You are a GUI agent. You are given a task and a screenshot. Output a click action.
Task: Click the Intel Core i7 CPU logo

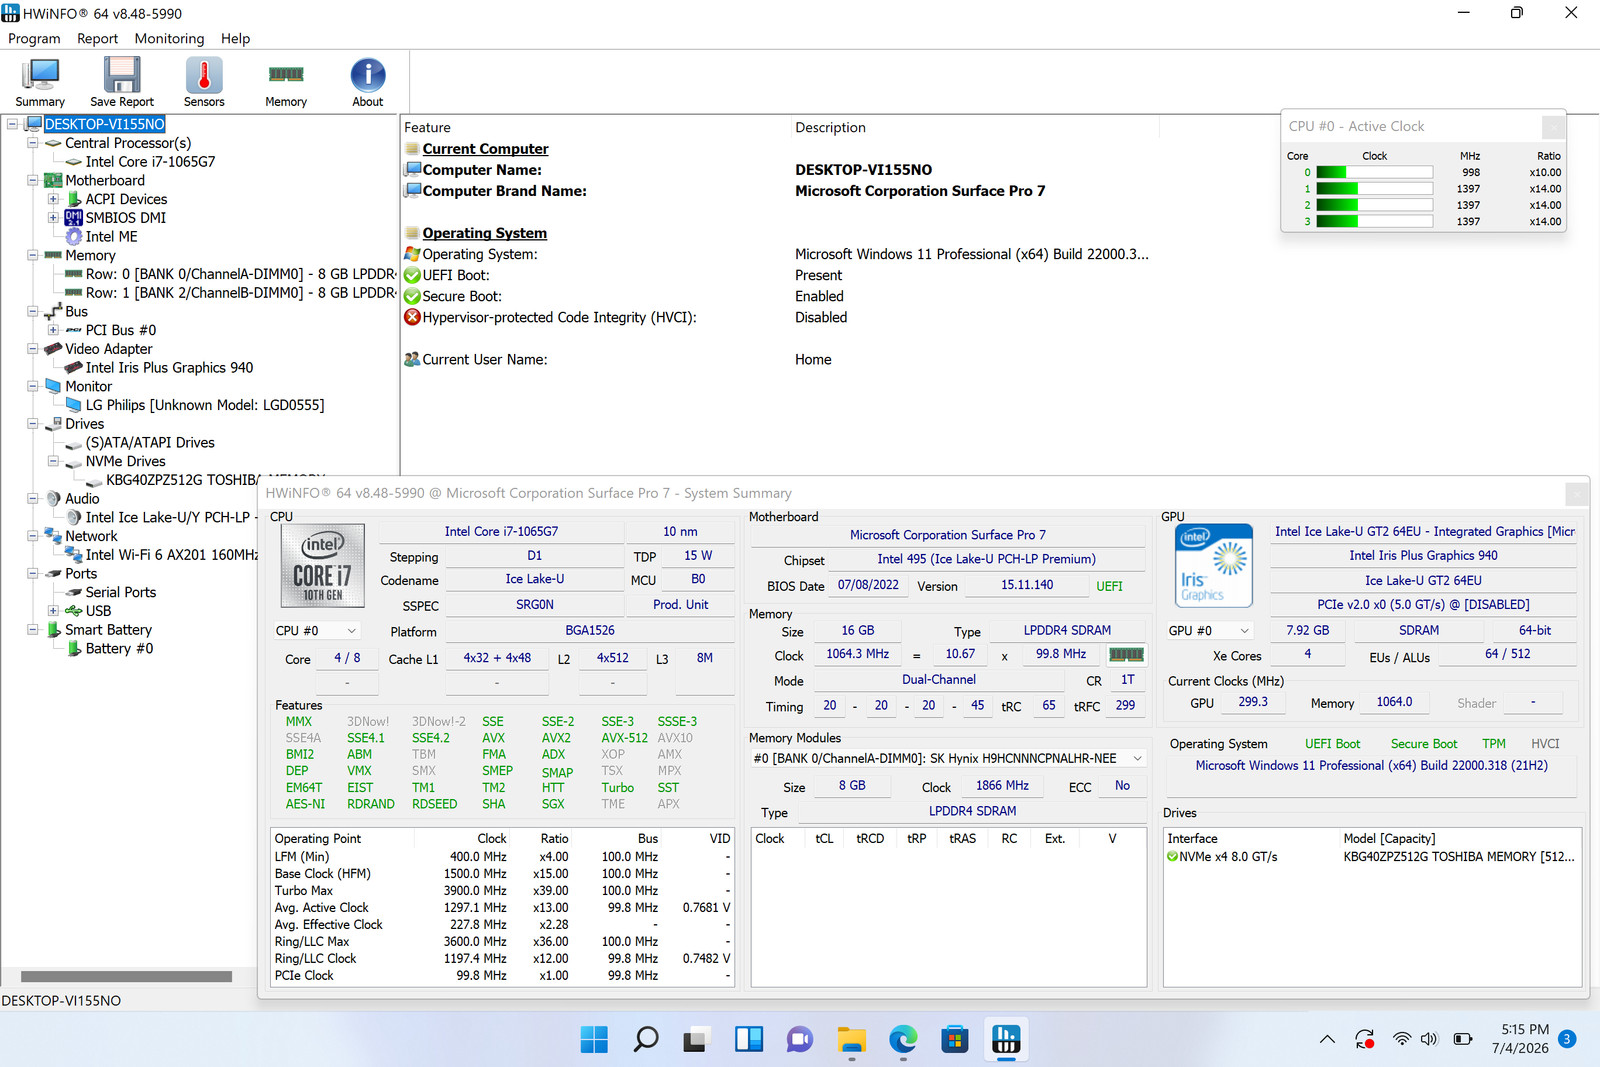pos(322,566)
